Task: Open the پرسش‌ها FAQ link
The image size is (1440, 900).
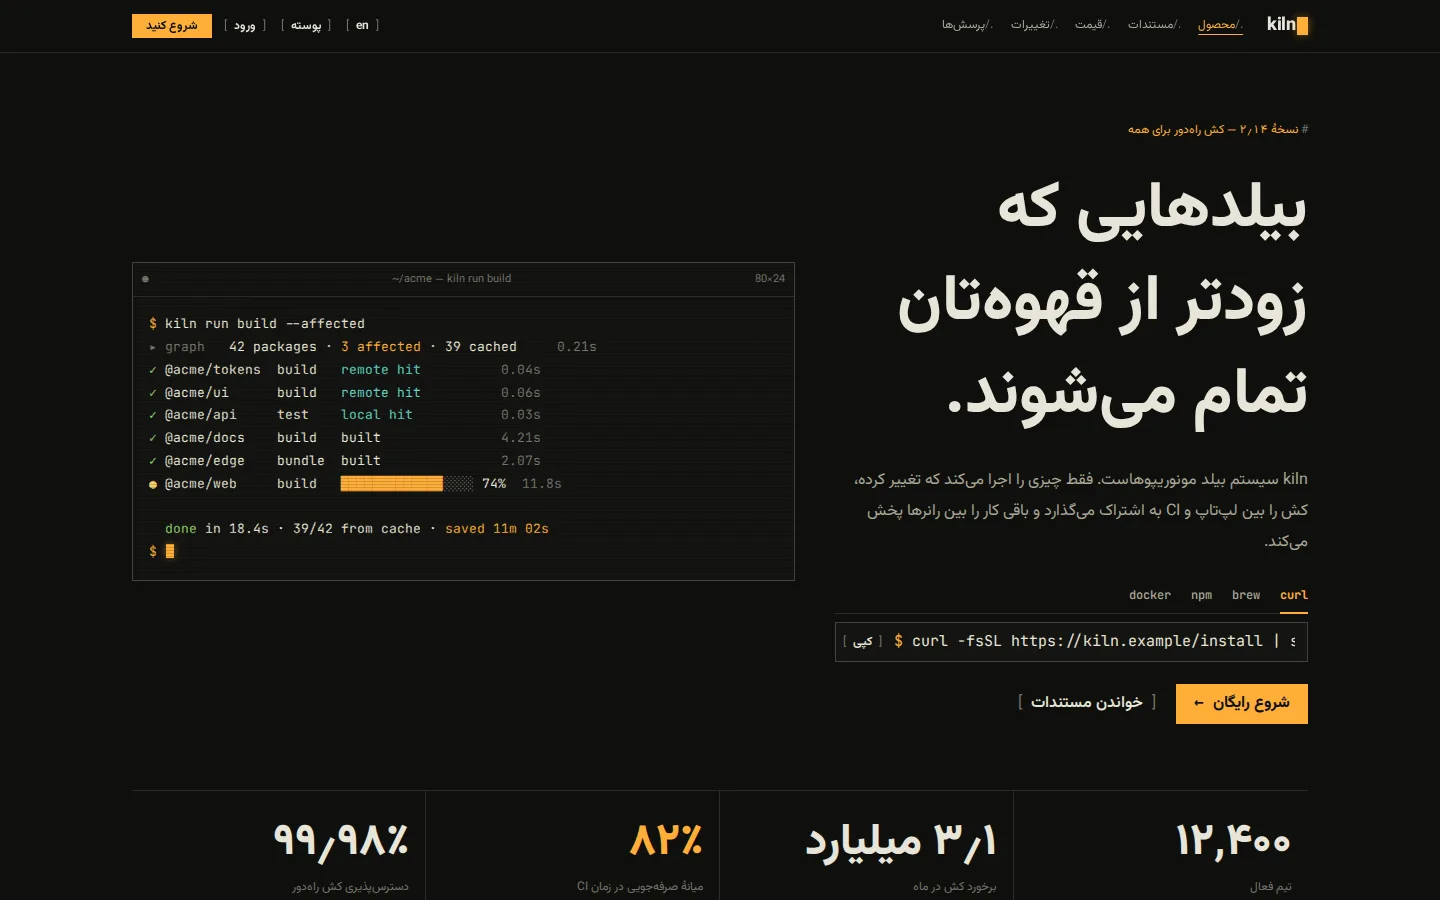Action: [967, 25]
